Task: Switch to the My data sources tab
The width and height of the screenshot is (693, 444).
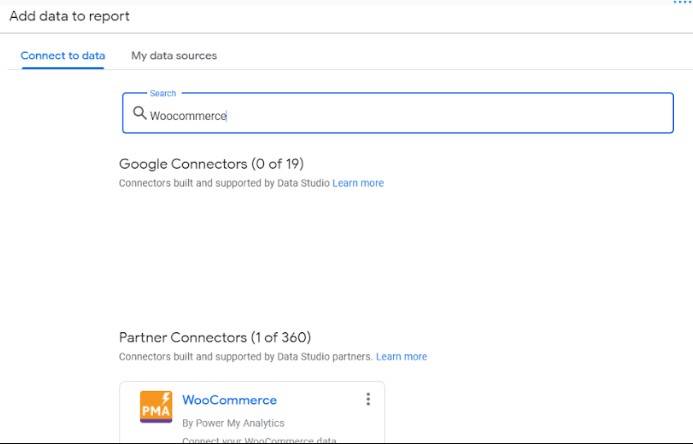Action: click(174, 55)
